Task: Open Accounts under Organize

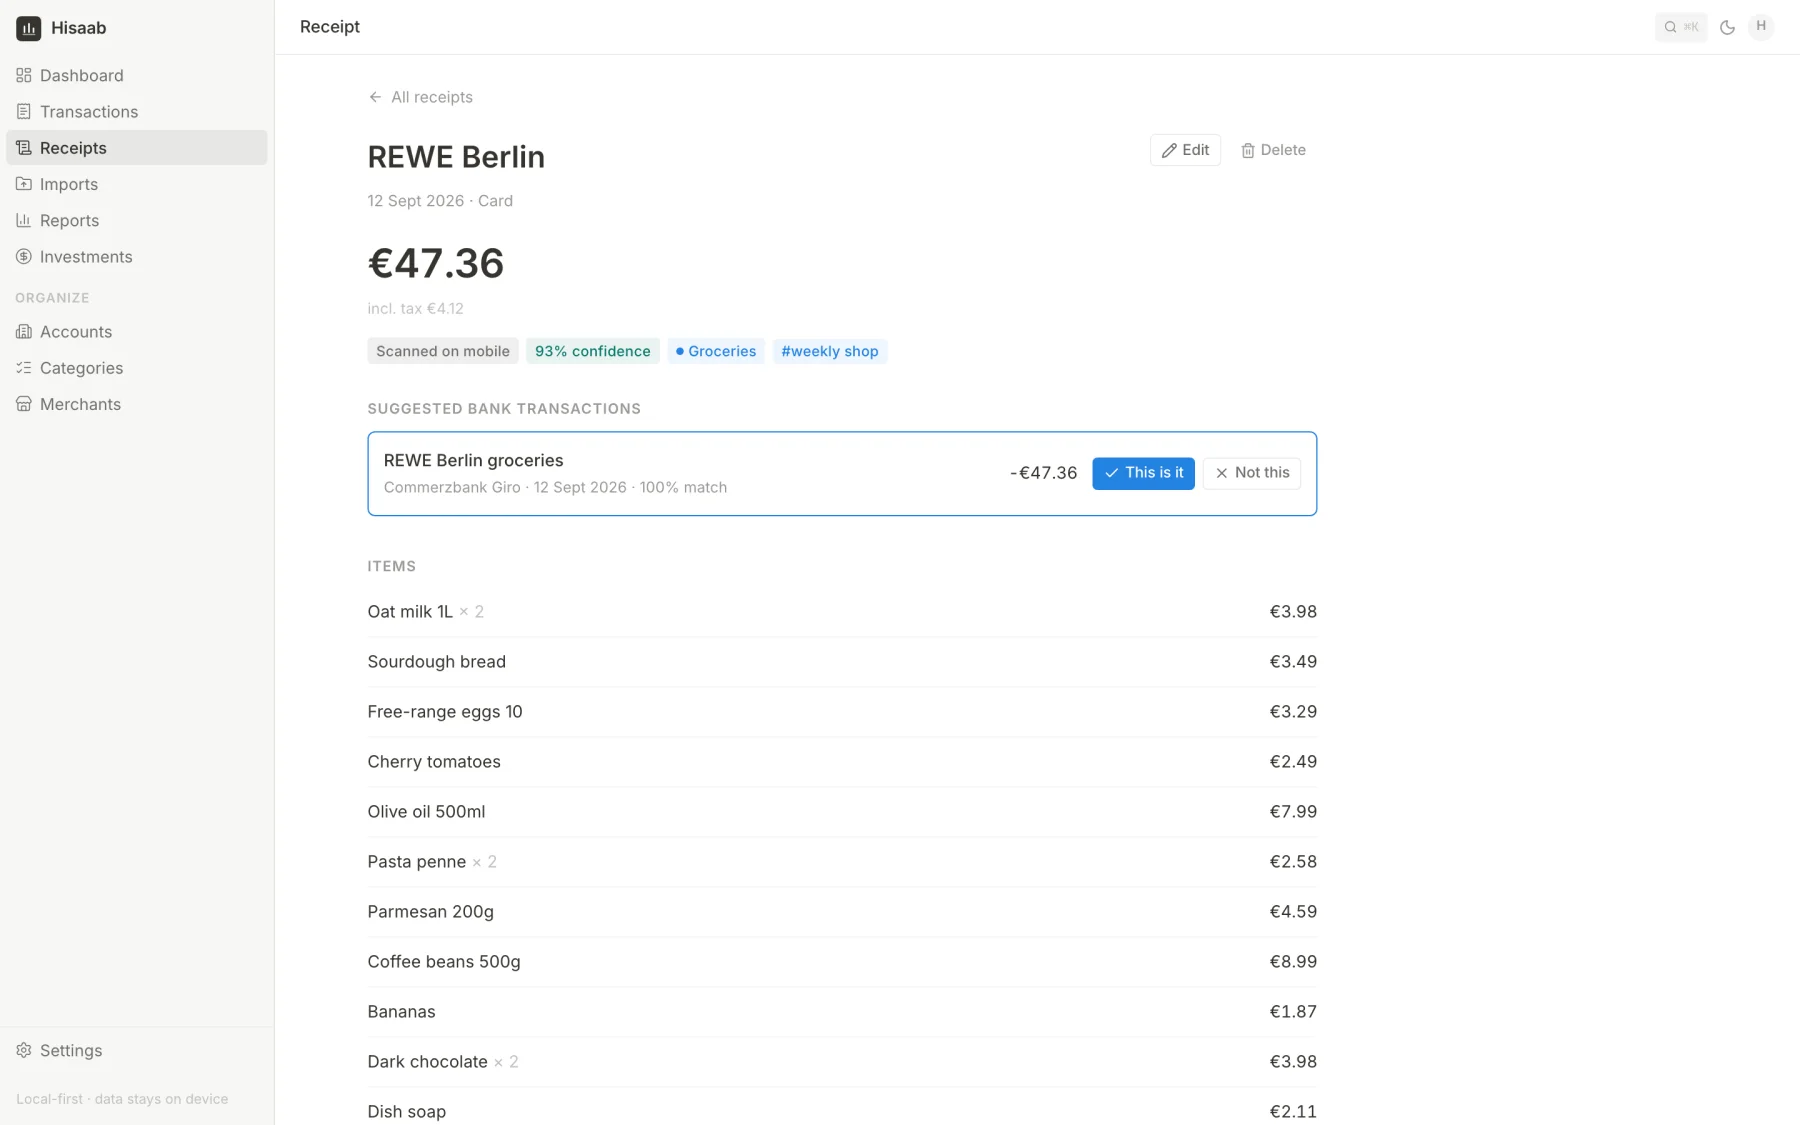Action: coord(137,332)
